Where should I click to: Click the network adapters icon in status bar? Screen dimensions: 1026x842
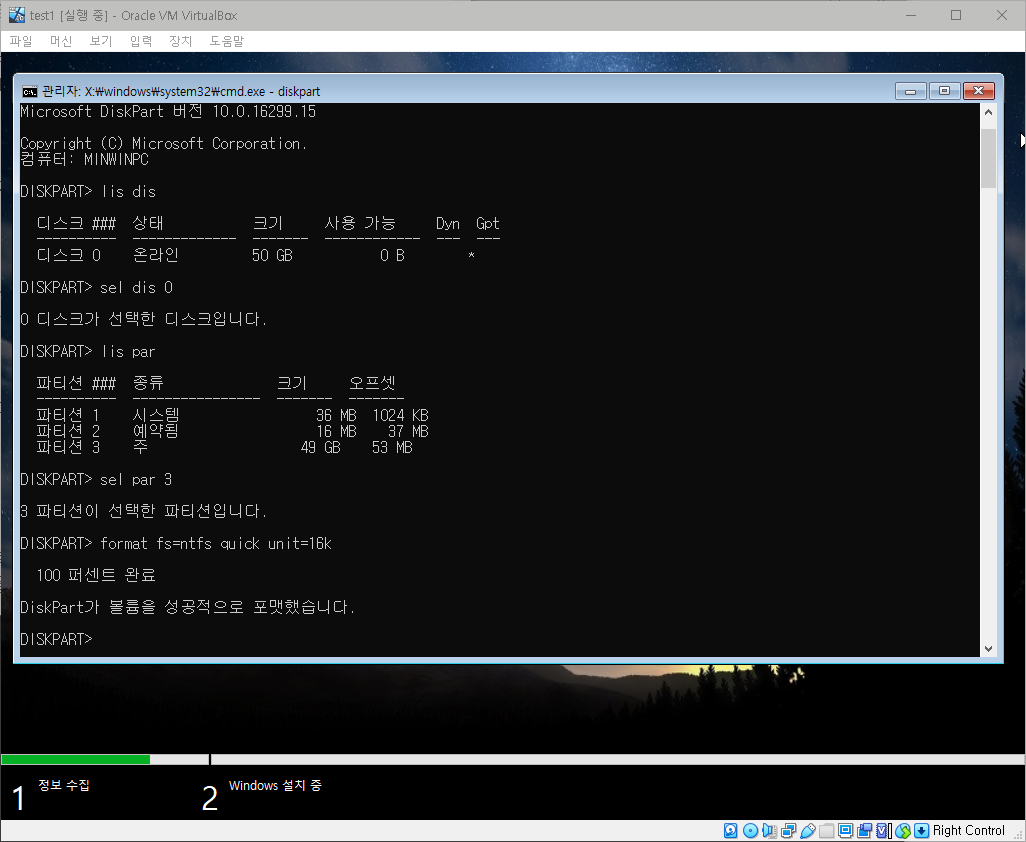(788, 830)
